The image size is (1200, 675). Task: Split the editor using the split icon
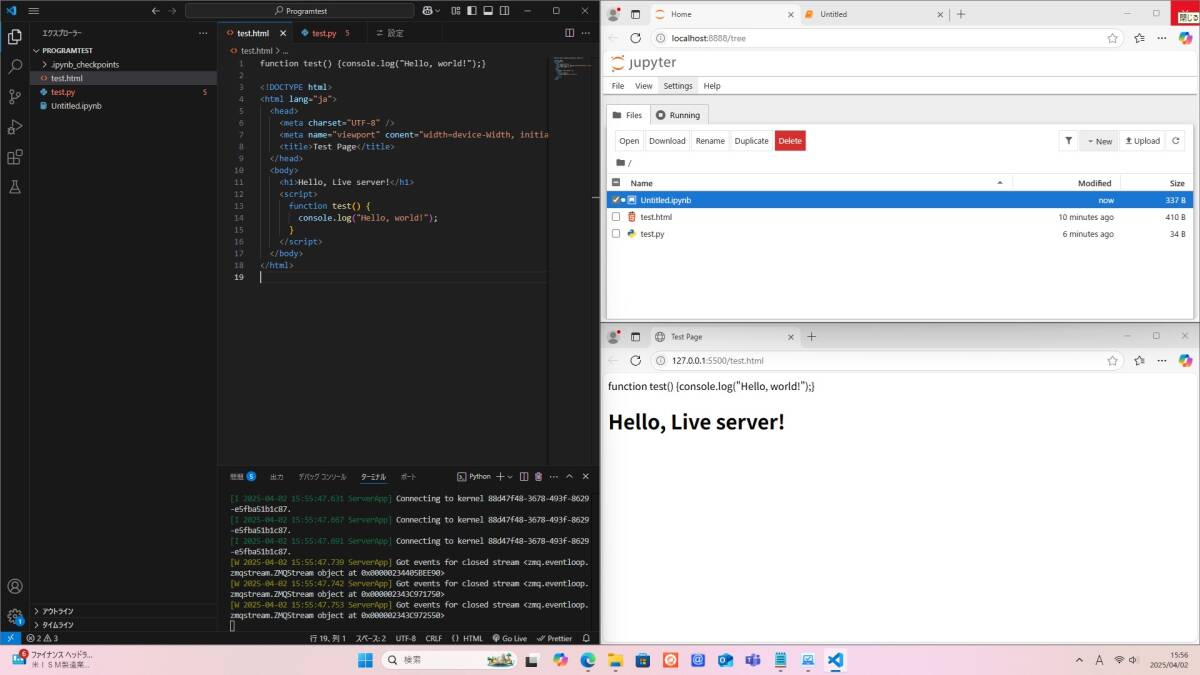pyautogui.click(x=570, y=33)
